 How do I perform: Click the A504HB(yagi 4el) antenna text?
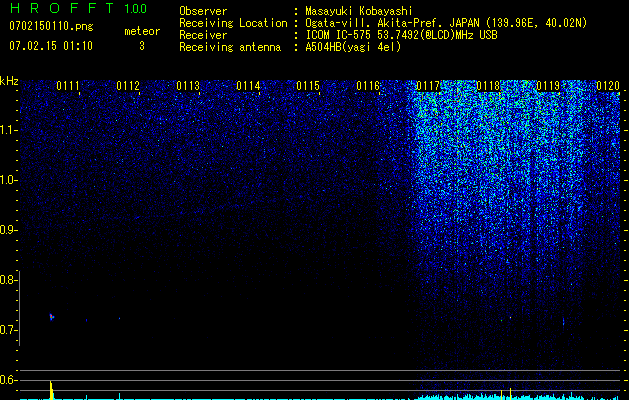pyautogui.click(x=353, y=47)
